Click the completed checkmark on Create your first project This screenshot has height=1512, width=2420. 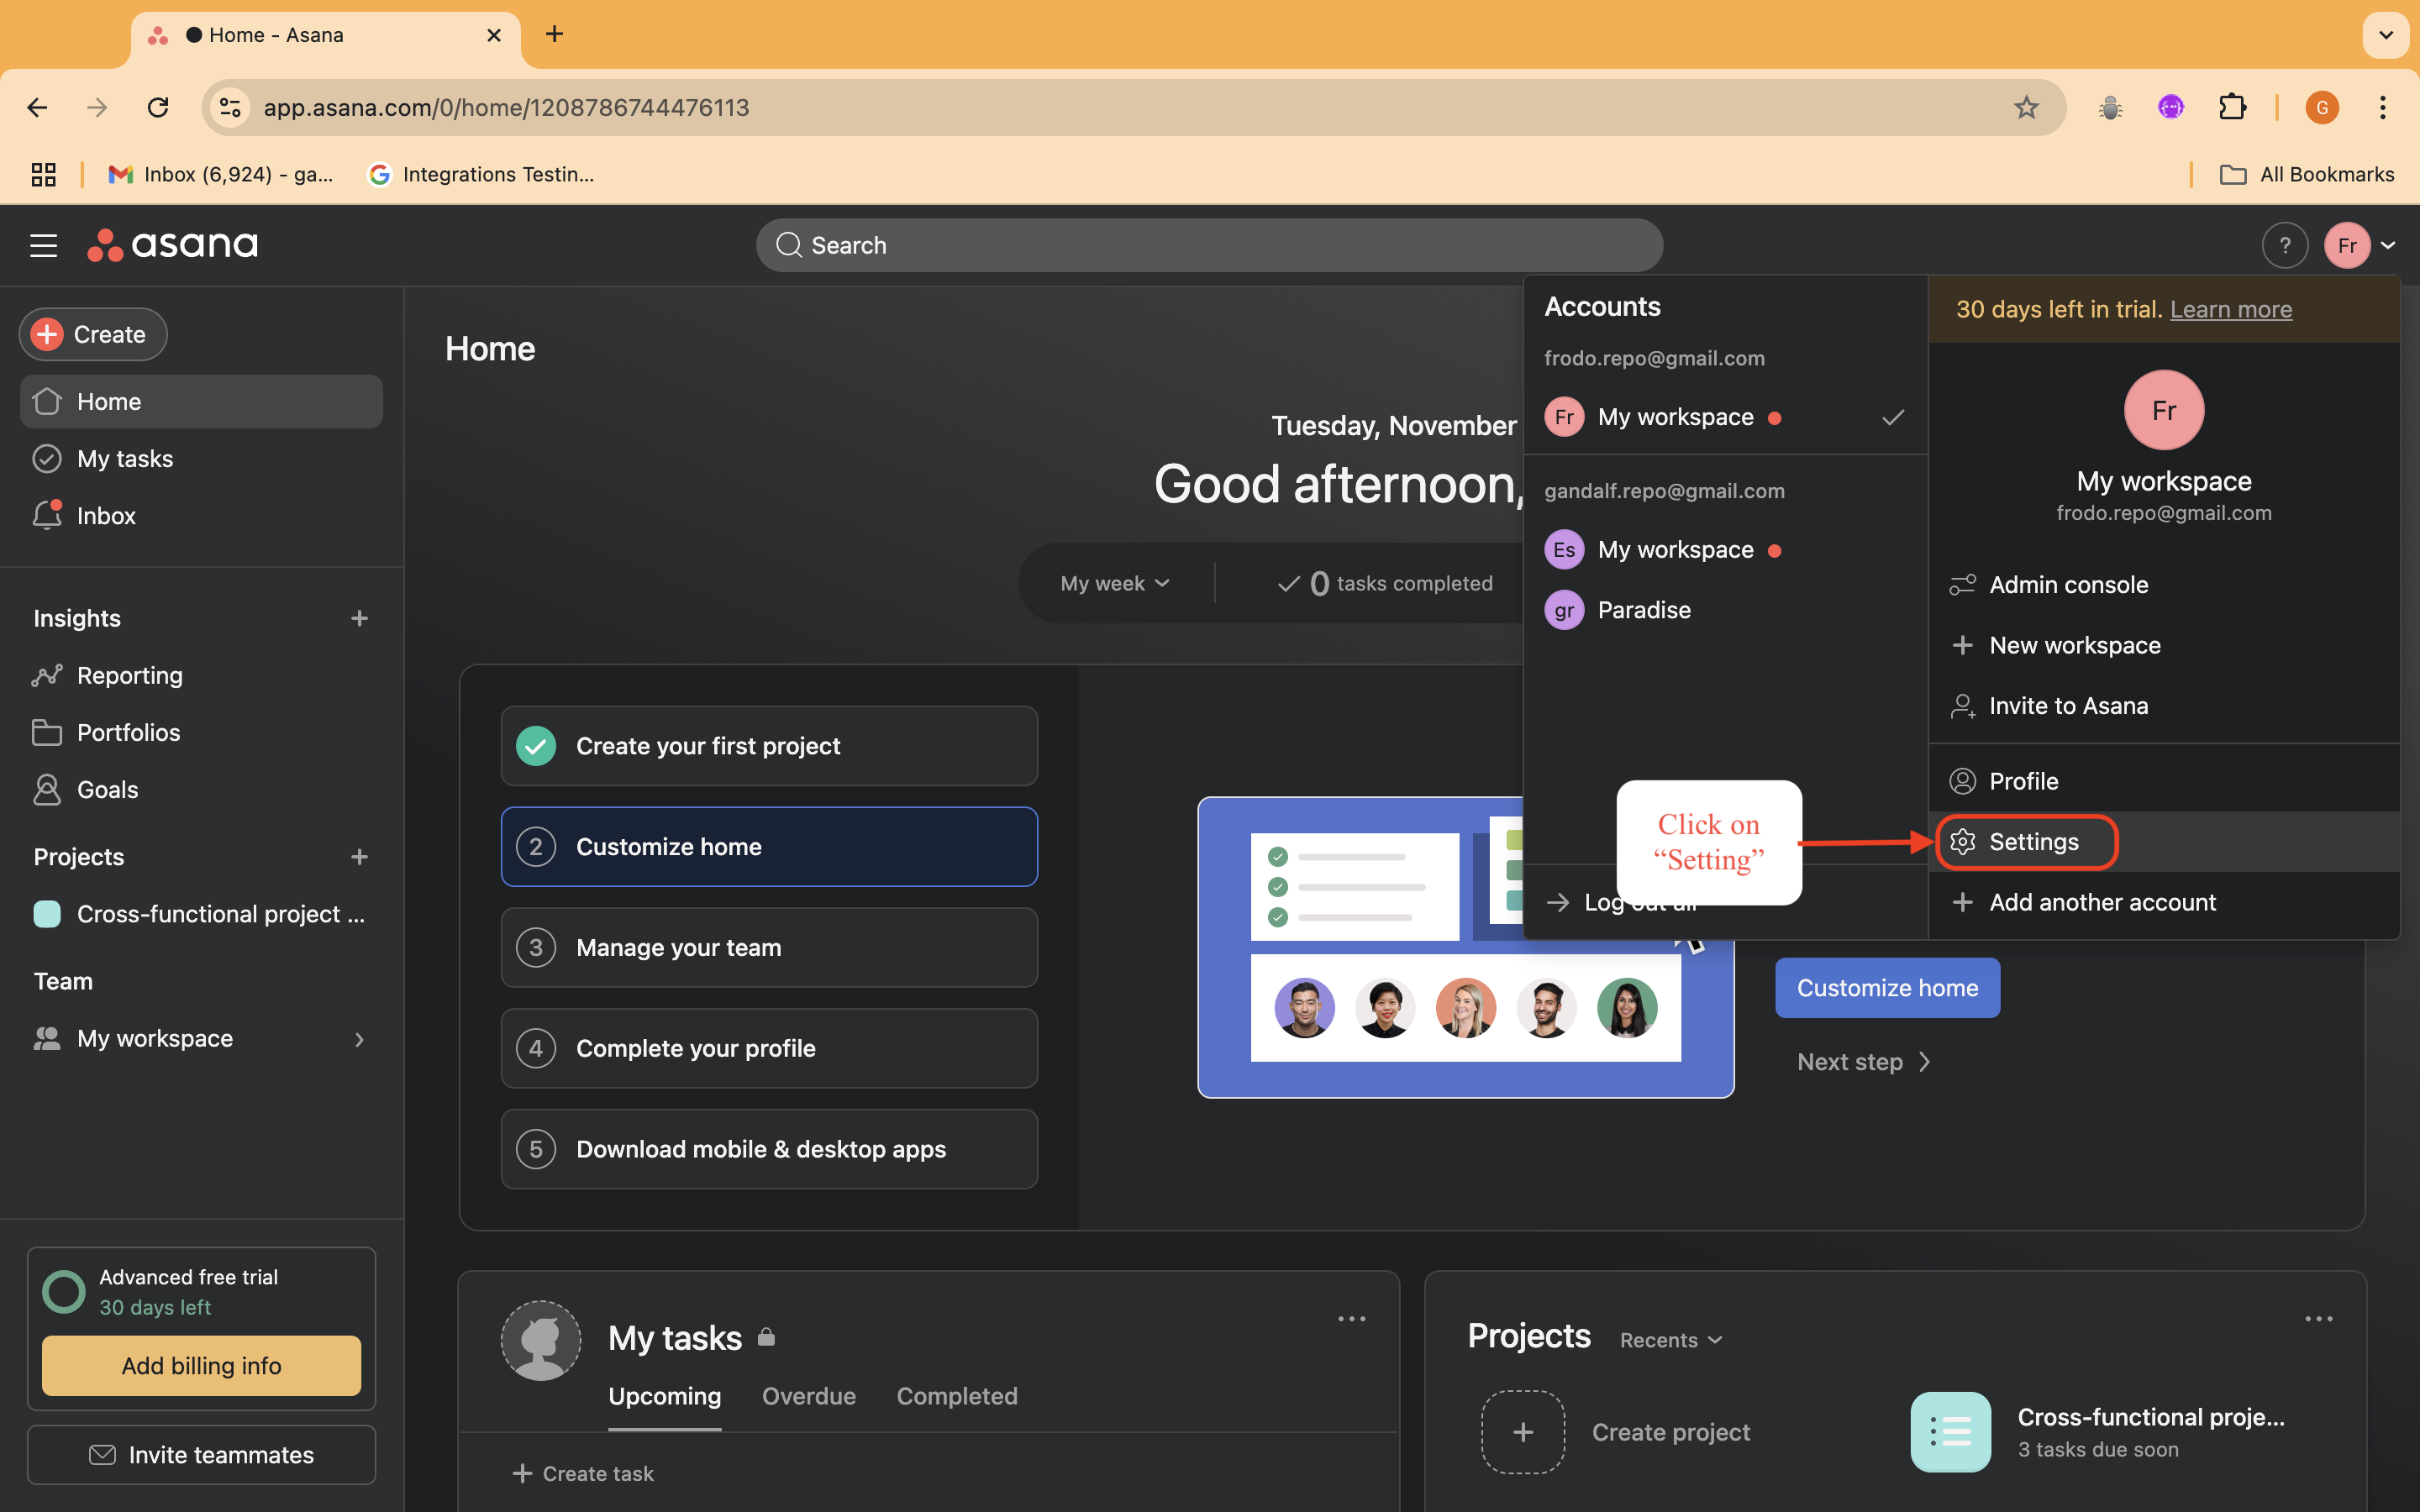[536, 746]
